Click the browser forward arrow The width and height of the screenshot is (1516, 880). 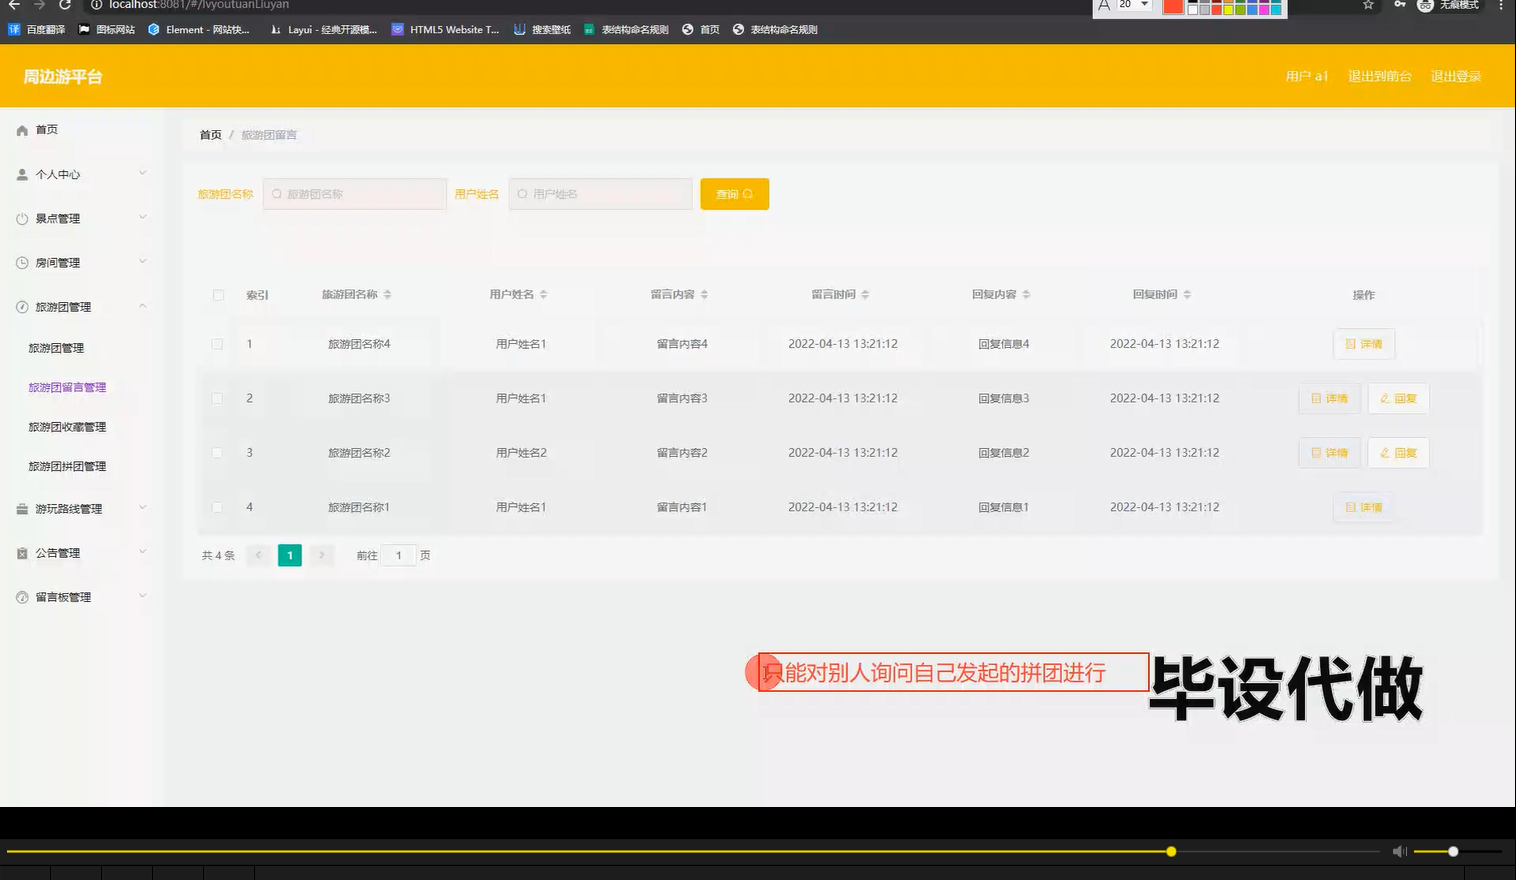[x=40, y=5]
